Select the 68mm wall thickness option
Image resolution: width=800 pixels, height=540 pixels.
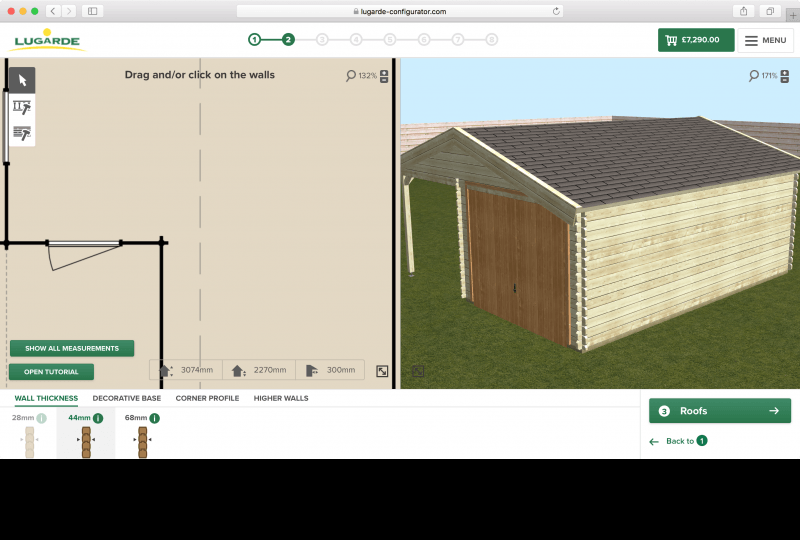click(x=142, y=434)
